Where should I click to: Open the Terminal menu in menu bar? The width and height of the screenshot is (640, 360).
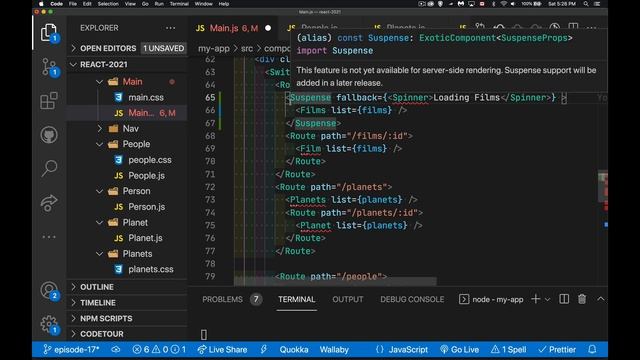tap(179, 4)
